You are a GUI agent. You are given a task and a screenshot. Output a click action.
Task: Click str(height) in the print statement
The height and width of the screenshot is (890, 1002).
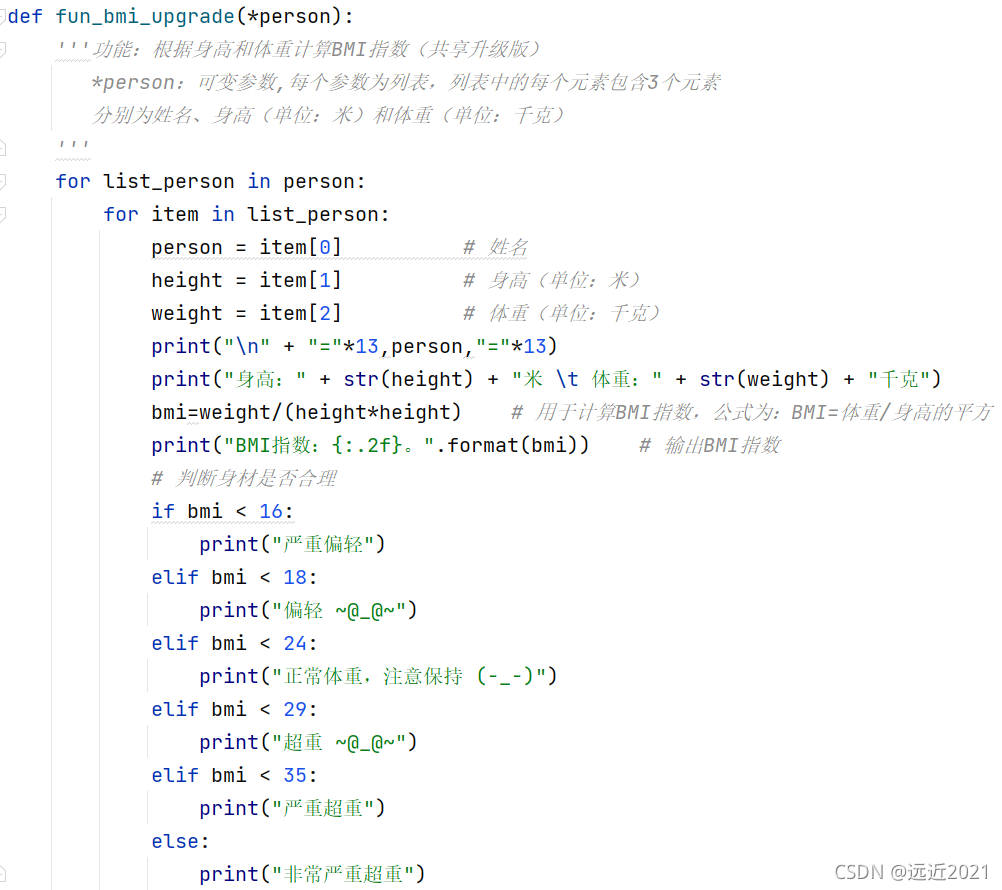[408, 380]
